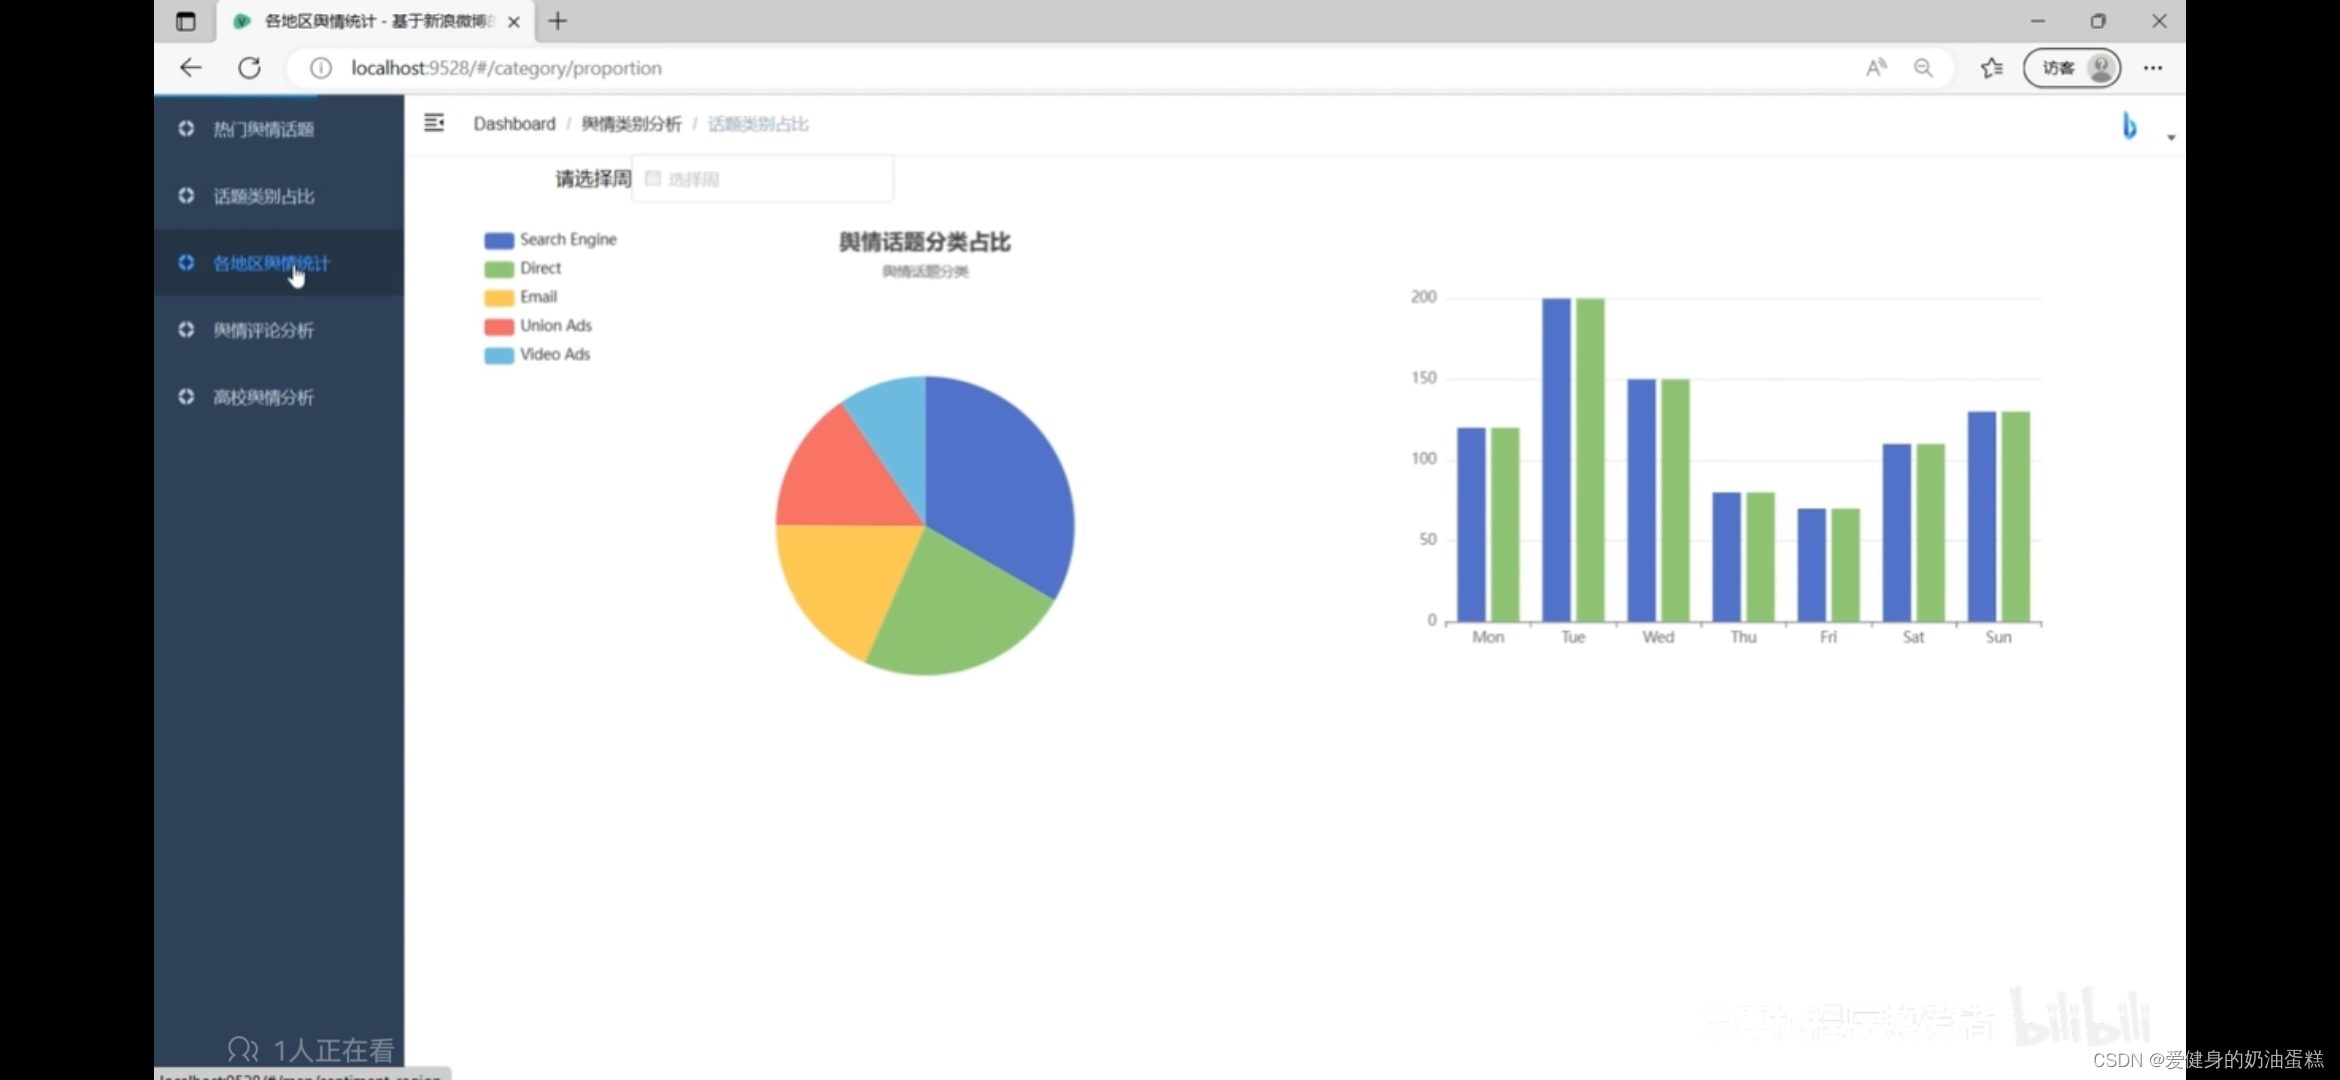Image resolution: width=2340 pixels, height=1080 pixels.
Task: Click the Dashboard breadcrumb link
Action: [x=514, y=124]
